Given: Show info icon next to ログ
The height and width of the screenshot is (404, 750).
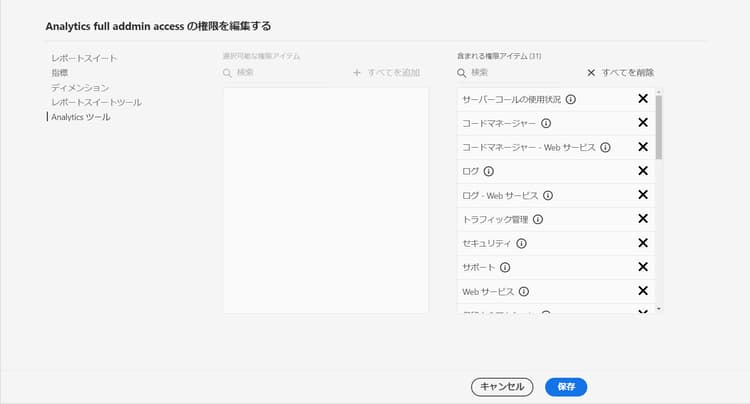Looking at the screenshot, I should tap(488, 171).
